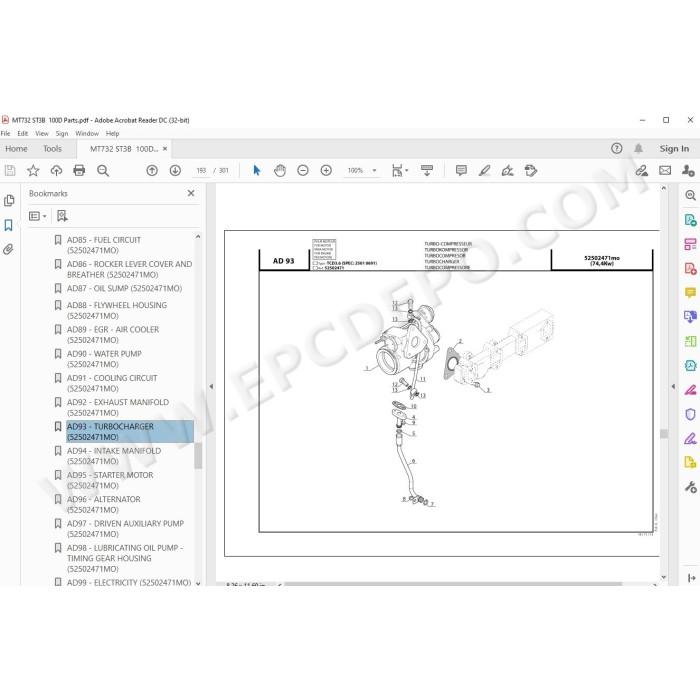Click document vertical scrollbar thumb
This screenshot has height=700, width=700.
tap(664, 433)
